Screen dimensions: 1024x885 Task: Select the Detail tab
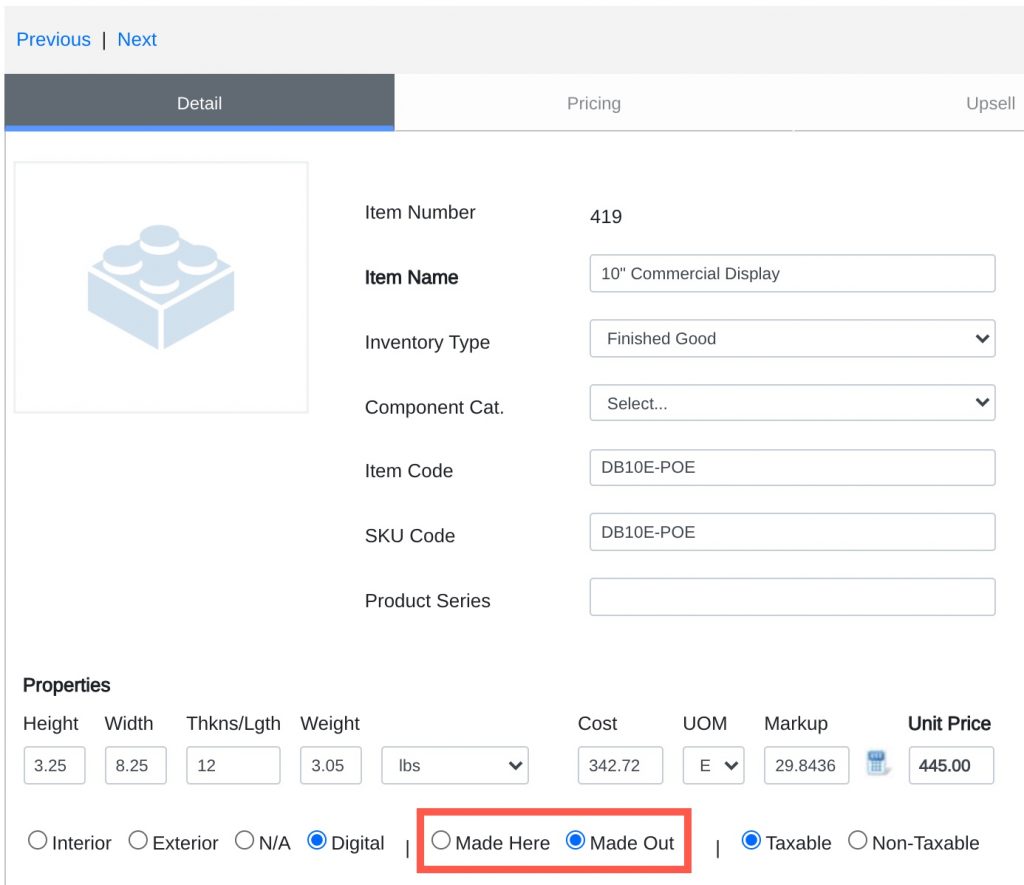coord(199,103)
